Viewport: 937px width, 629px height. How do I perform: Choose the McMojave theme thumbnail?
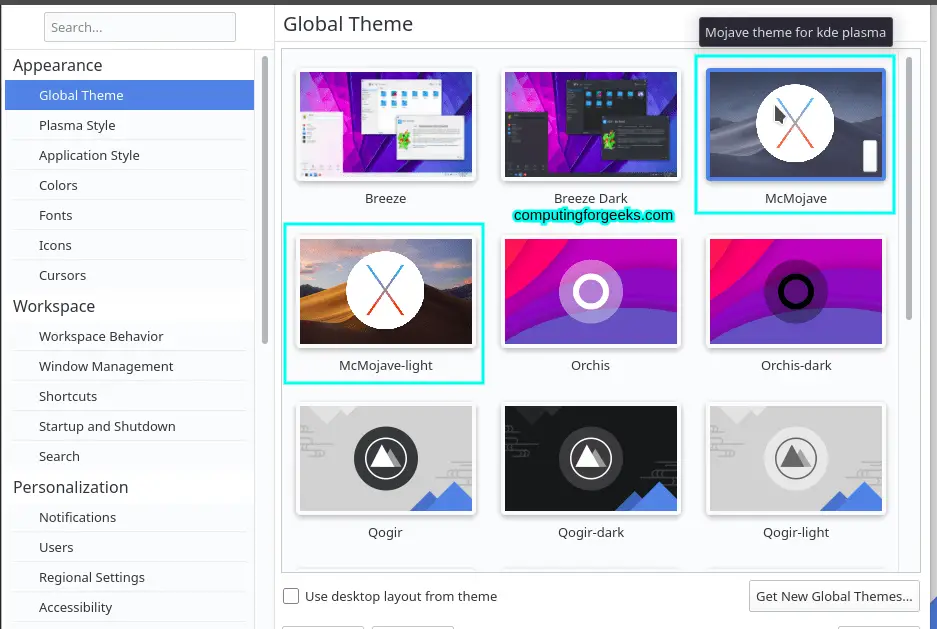click(x=795, y=124)
